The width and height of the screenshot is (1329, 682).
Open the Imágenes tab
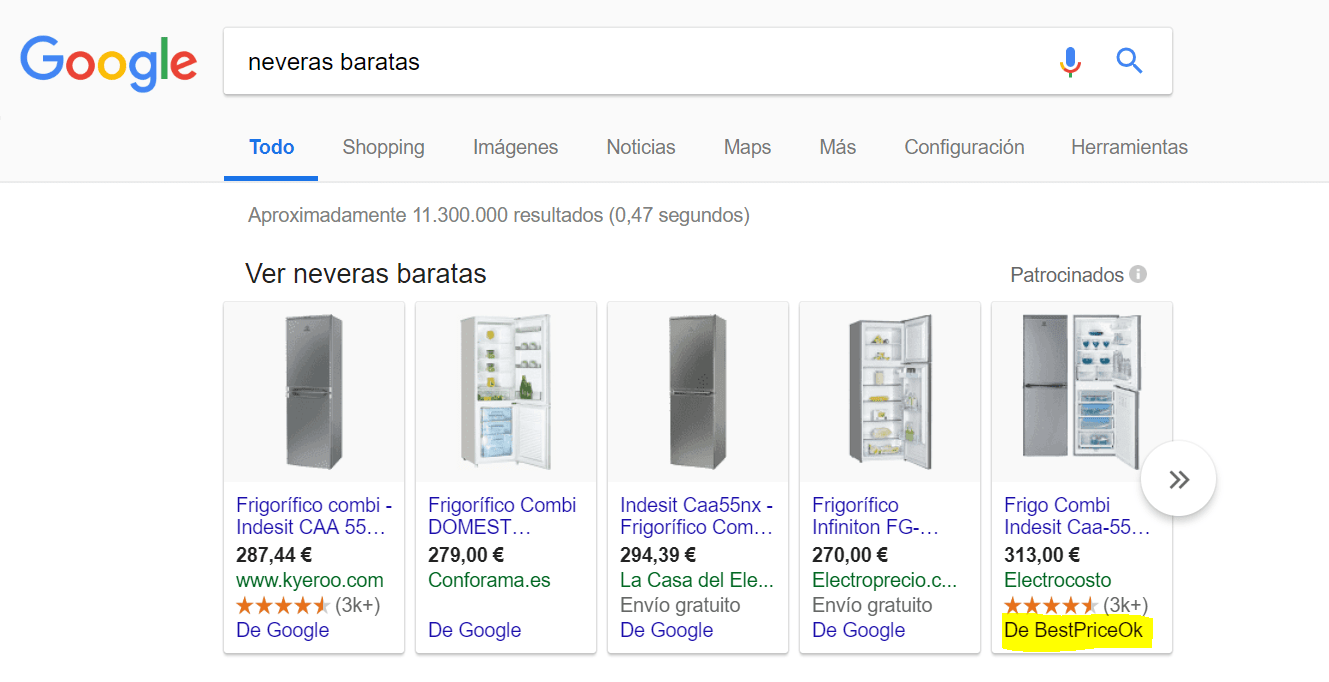tap(516, 147)
